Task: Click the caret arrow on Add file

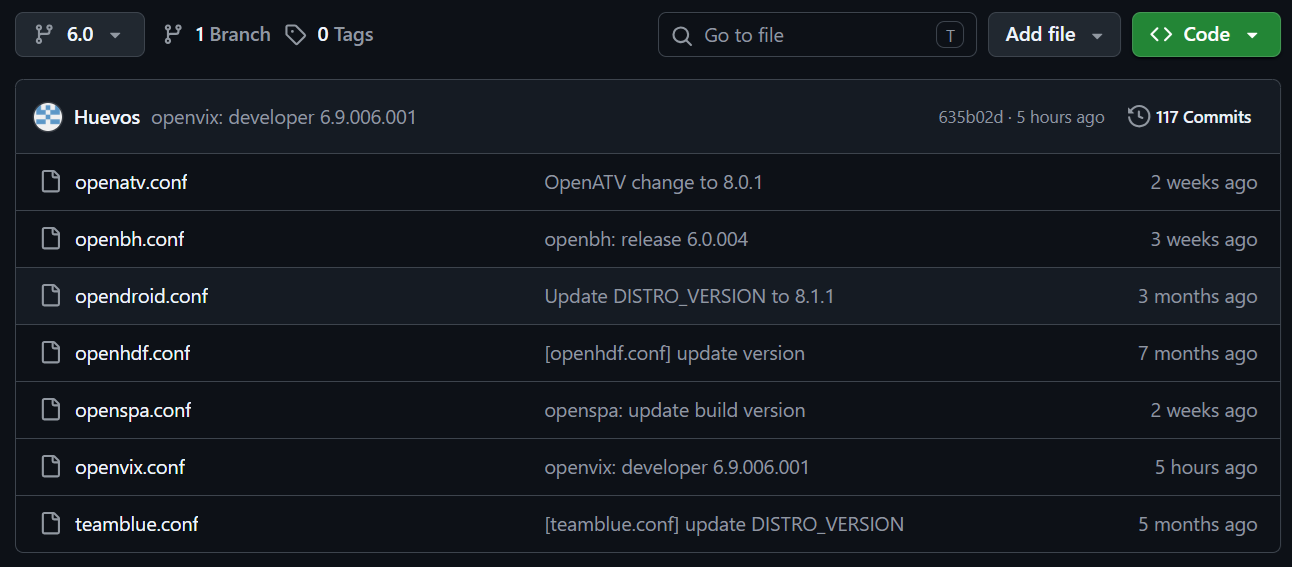Action: point(1097,35)
